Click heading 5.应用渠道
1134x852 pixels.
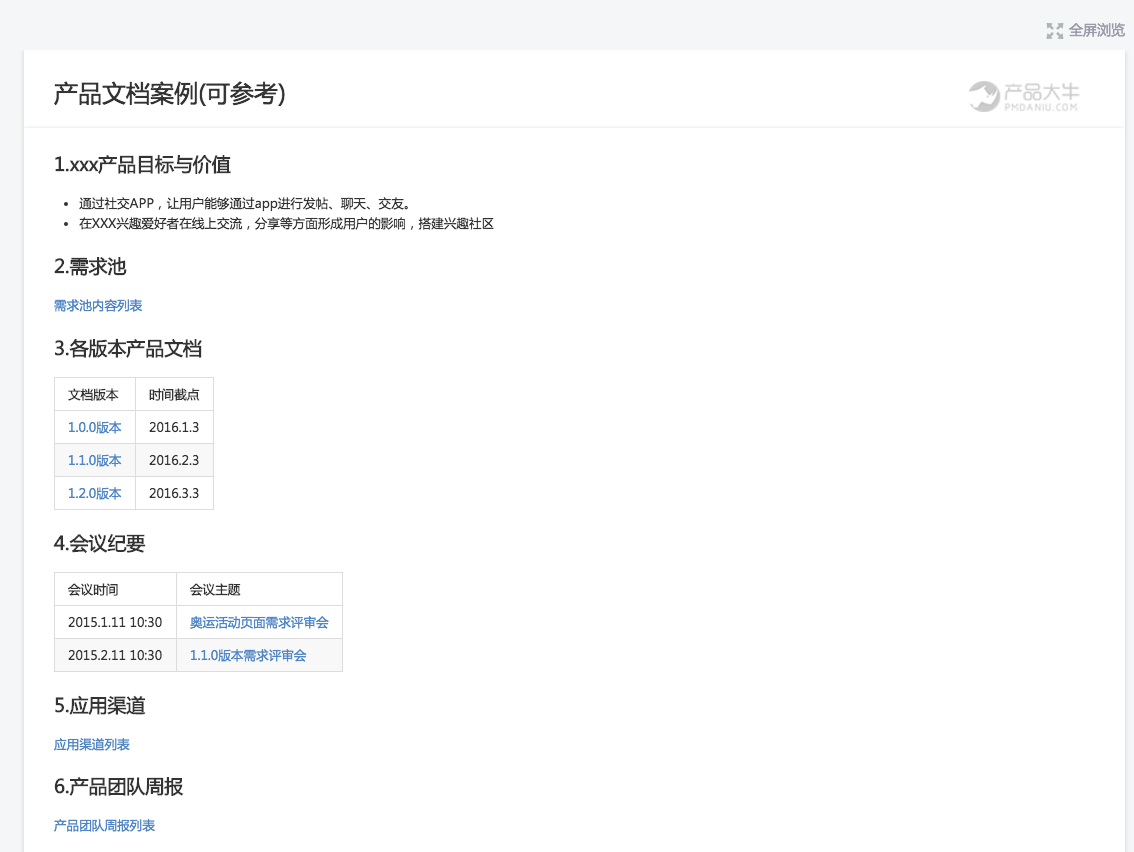pos(100,705)
